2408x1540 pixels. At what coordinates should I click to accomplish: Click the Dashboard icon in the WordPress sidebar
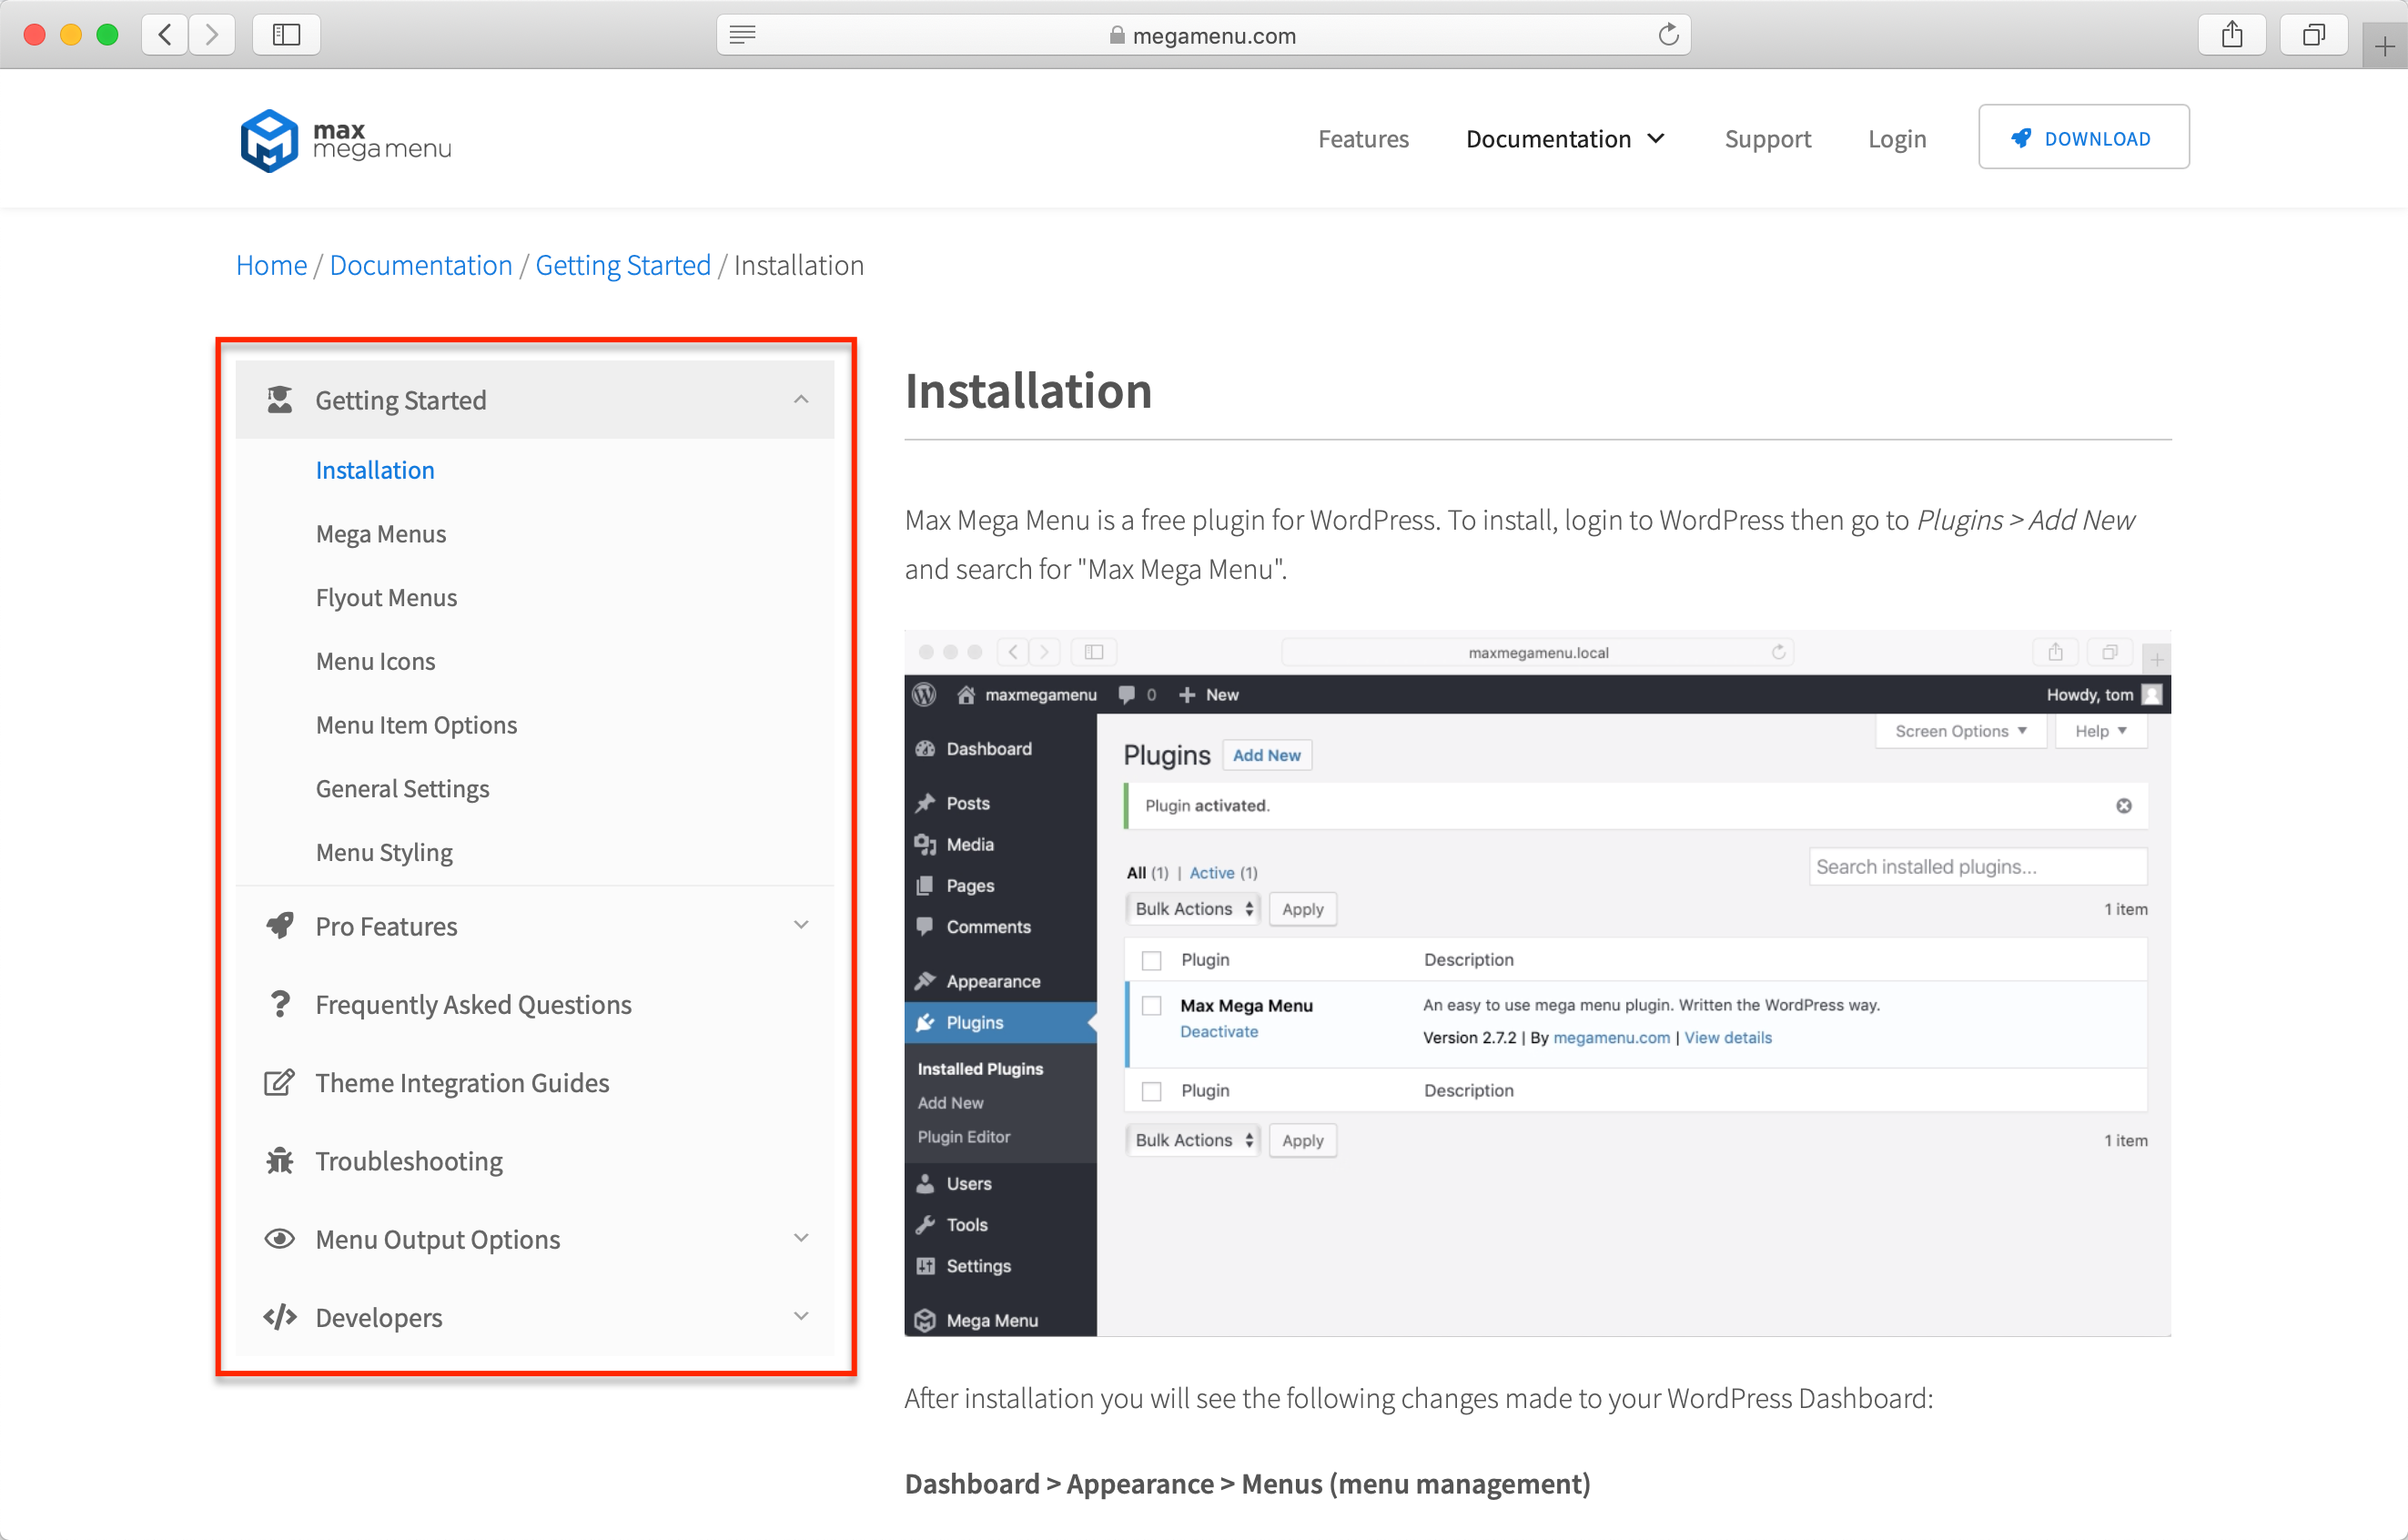tap(925, 749)
